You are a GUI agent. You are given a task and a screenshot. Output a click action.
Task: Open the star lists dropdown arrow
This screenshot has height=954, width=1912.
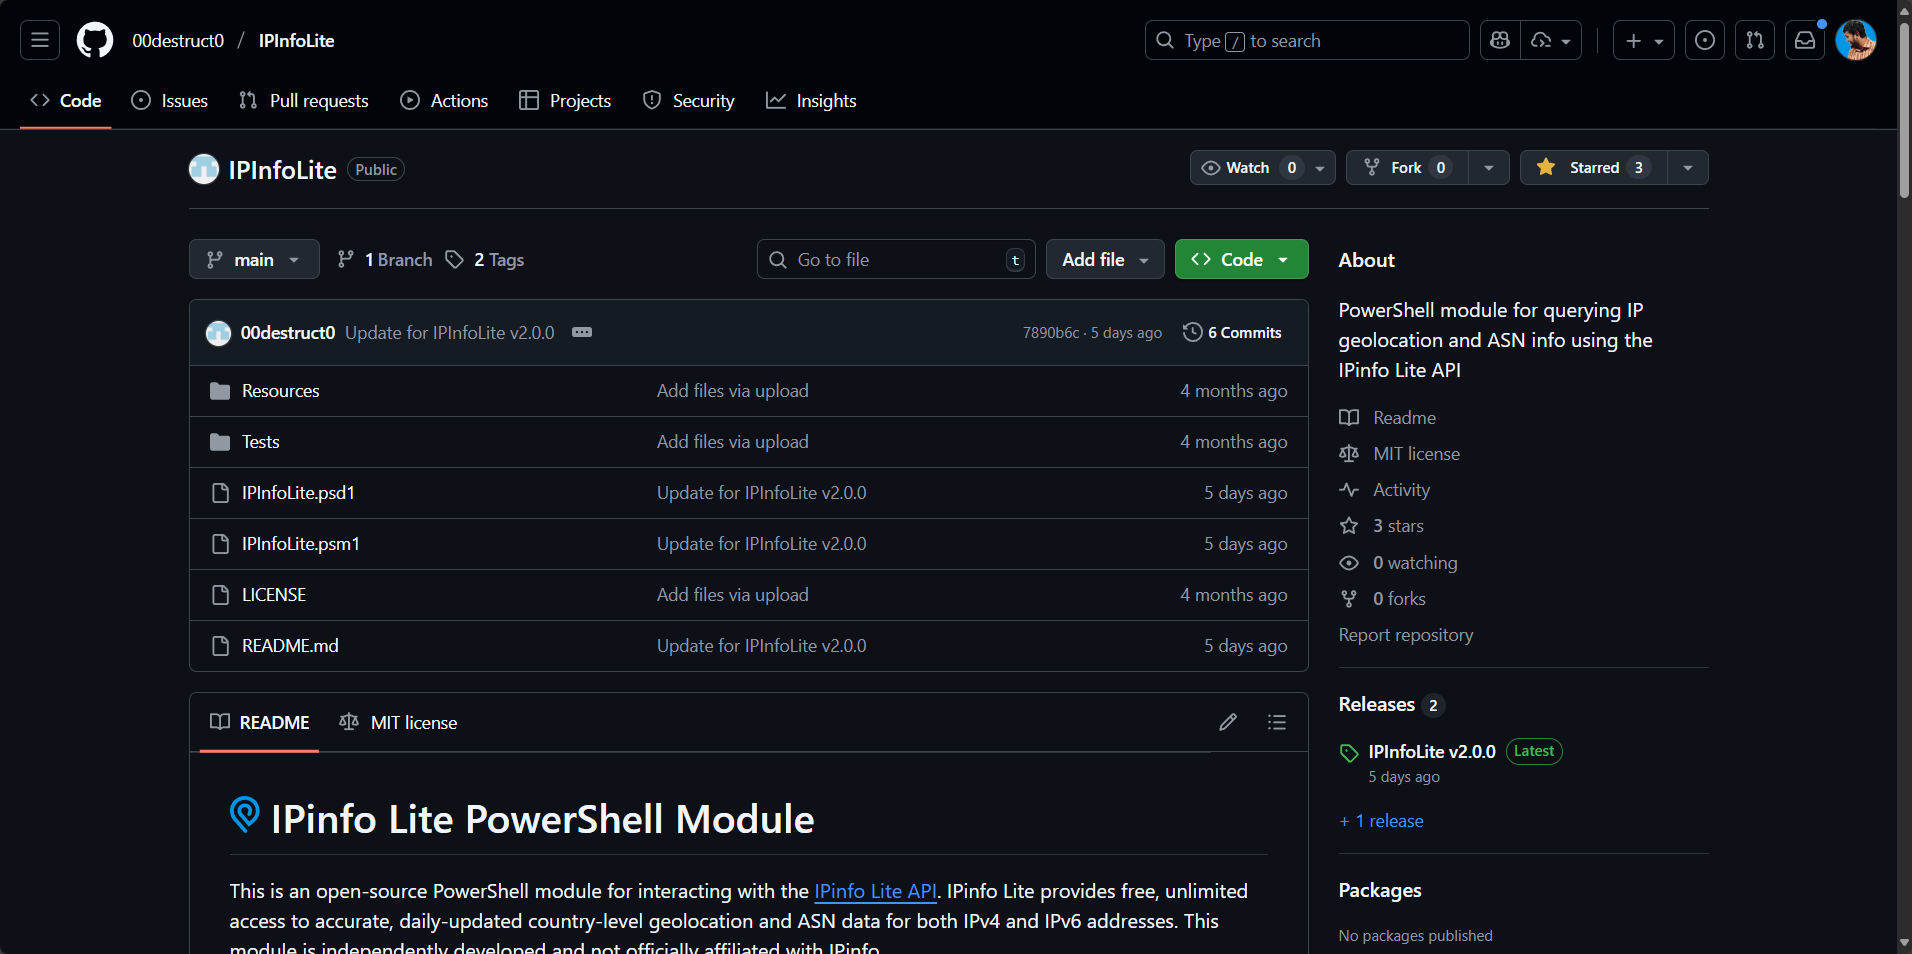tap(1688, 168)
